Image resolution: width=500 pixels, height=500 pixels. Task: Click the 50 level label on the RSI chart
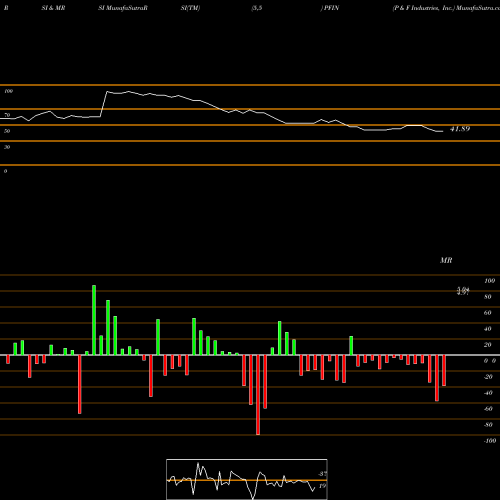click(x=7, y=131)
